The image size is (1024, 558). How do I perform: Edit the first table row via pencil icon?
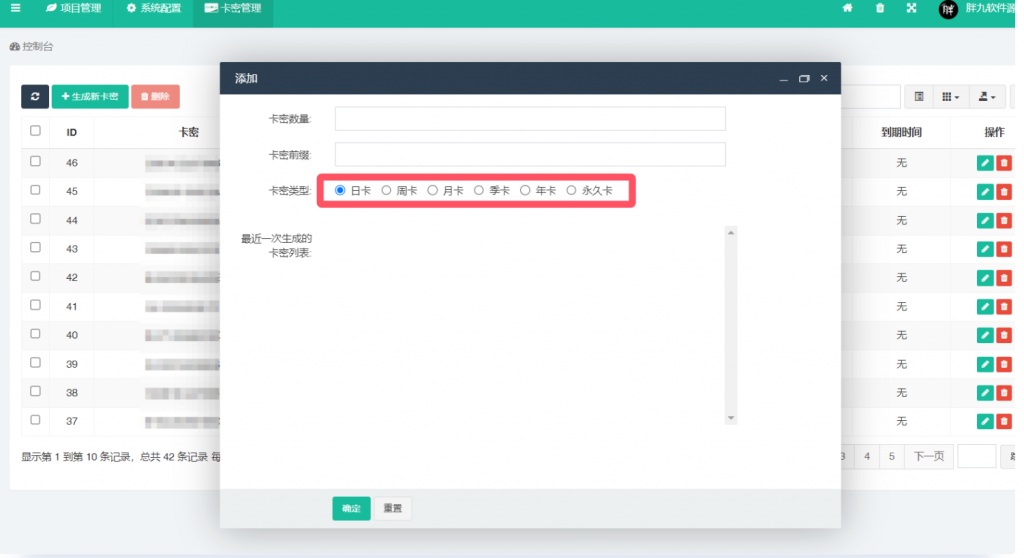point(985,163)
